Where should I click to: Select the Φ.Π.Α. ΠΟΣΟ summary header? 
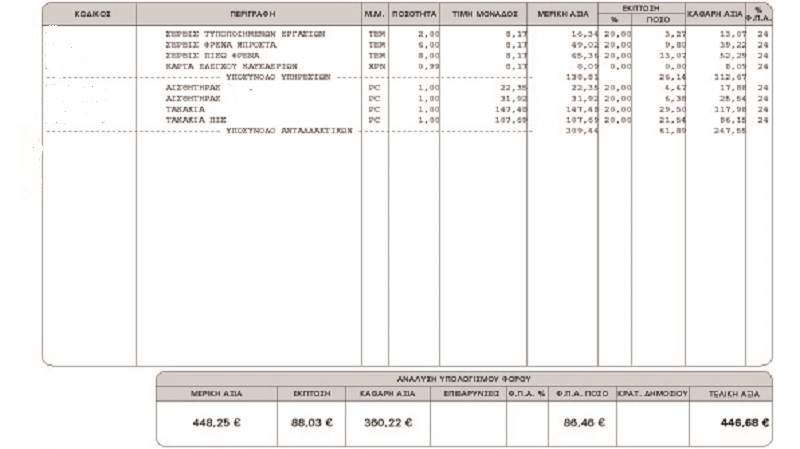pyautogui.click(x=582, y=394)
